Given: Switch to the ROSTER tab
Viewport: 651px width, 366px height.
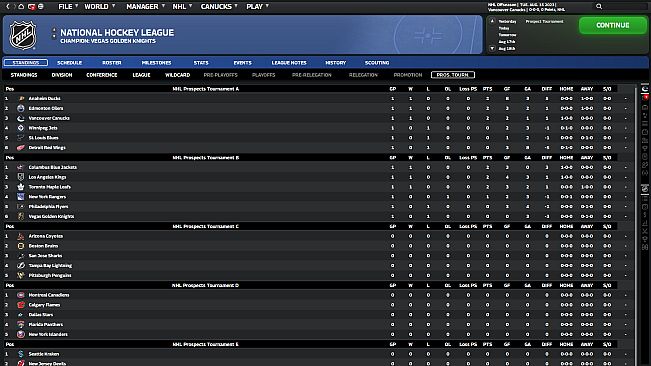Looking at the screenshot, I should [x=112, y=63].
